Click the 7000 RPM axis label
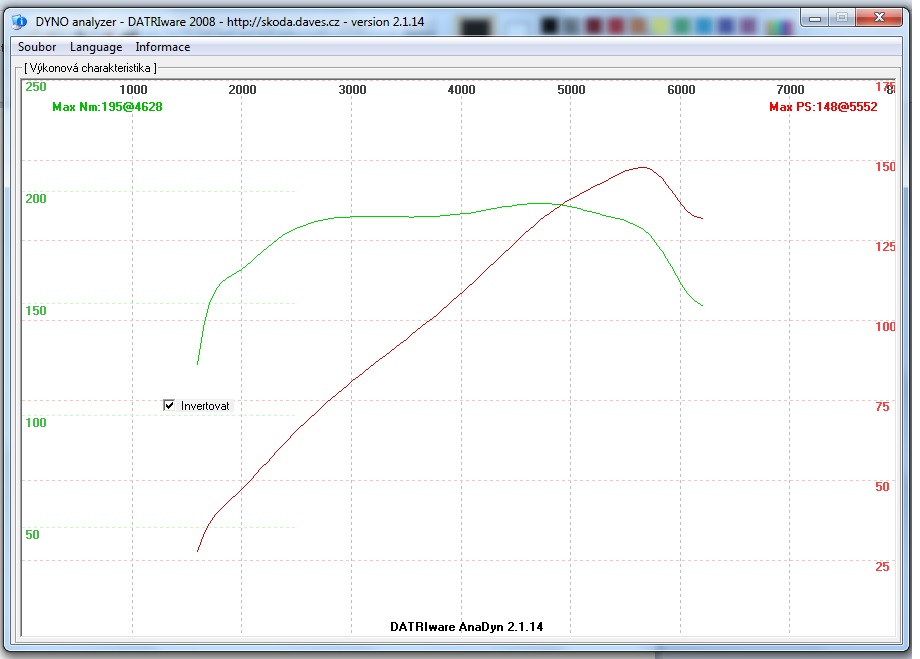This screenshot has width=920, height=659. pos(790,90)
